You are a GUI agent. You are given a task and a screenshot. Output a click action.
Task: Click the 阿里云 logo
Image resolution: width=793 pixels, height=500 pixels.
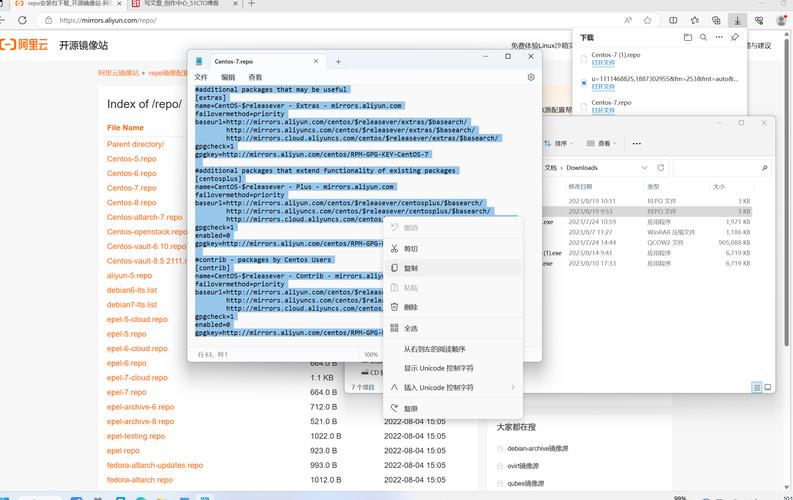coord(24,44)
